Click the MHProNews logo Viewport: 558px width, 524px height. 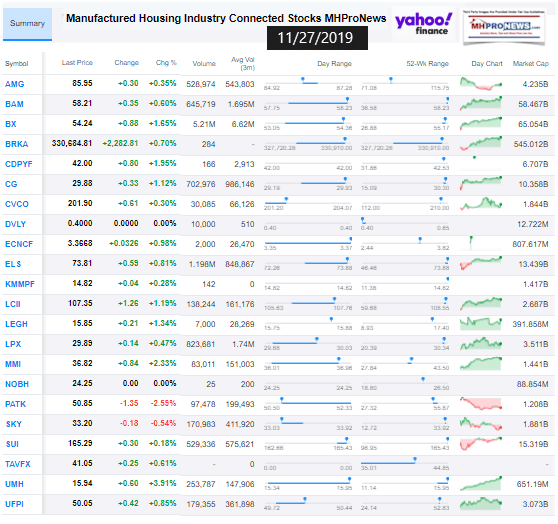504,27
